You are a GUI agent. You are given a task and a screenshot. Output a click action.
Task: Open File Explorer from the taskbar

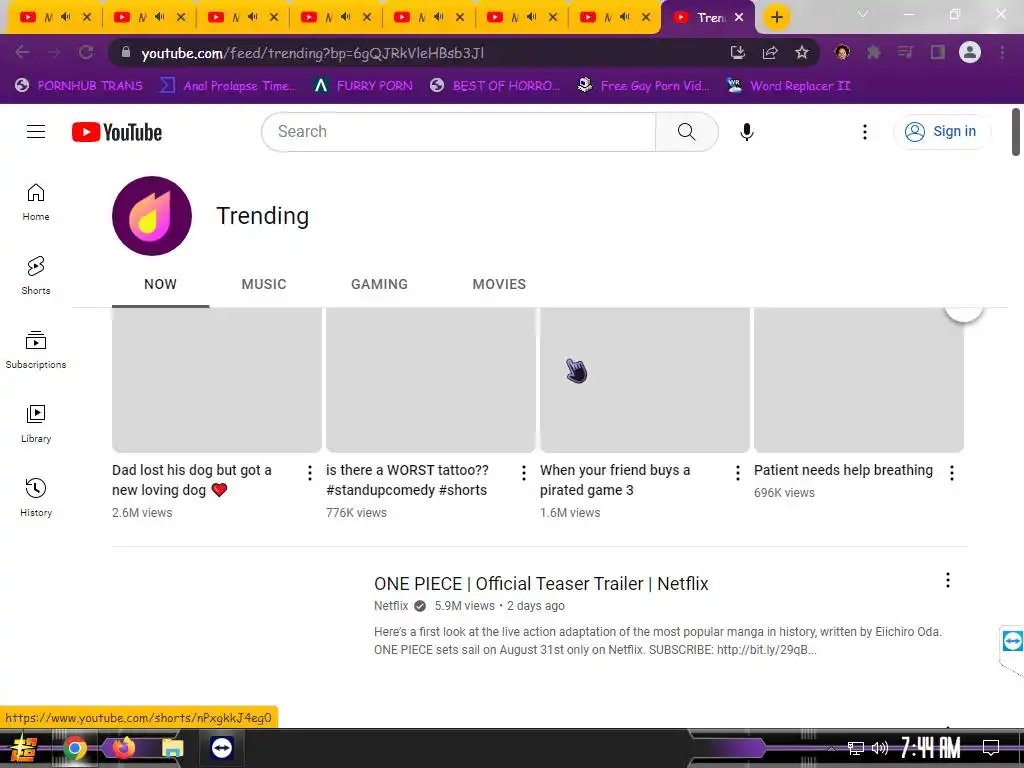[x=172, y=748]
